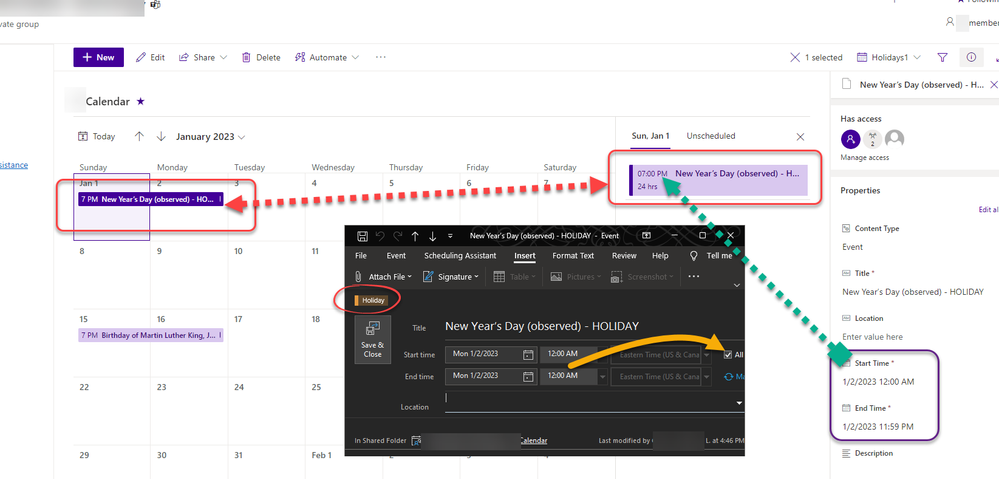Open the Share dropdown in command bar

203,57
